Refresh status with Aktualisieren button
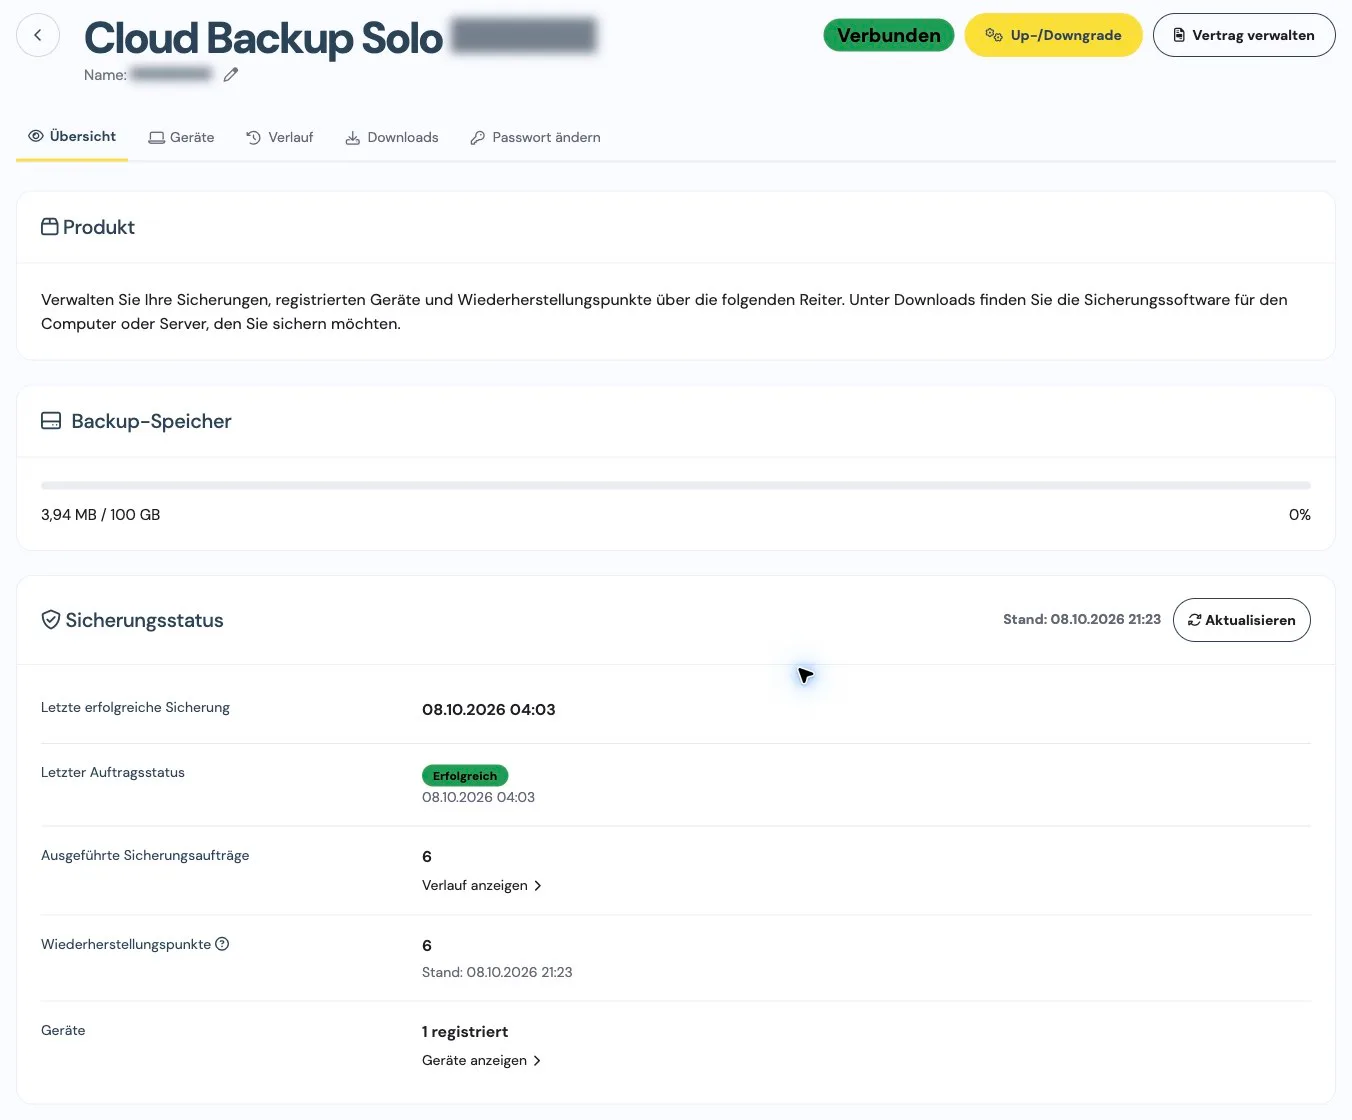The image size is (1352, 1120). [1241, 620]
